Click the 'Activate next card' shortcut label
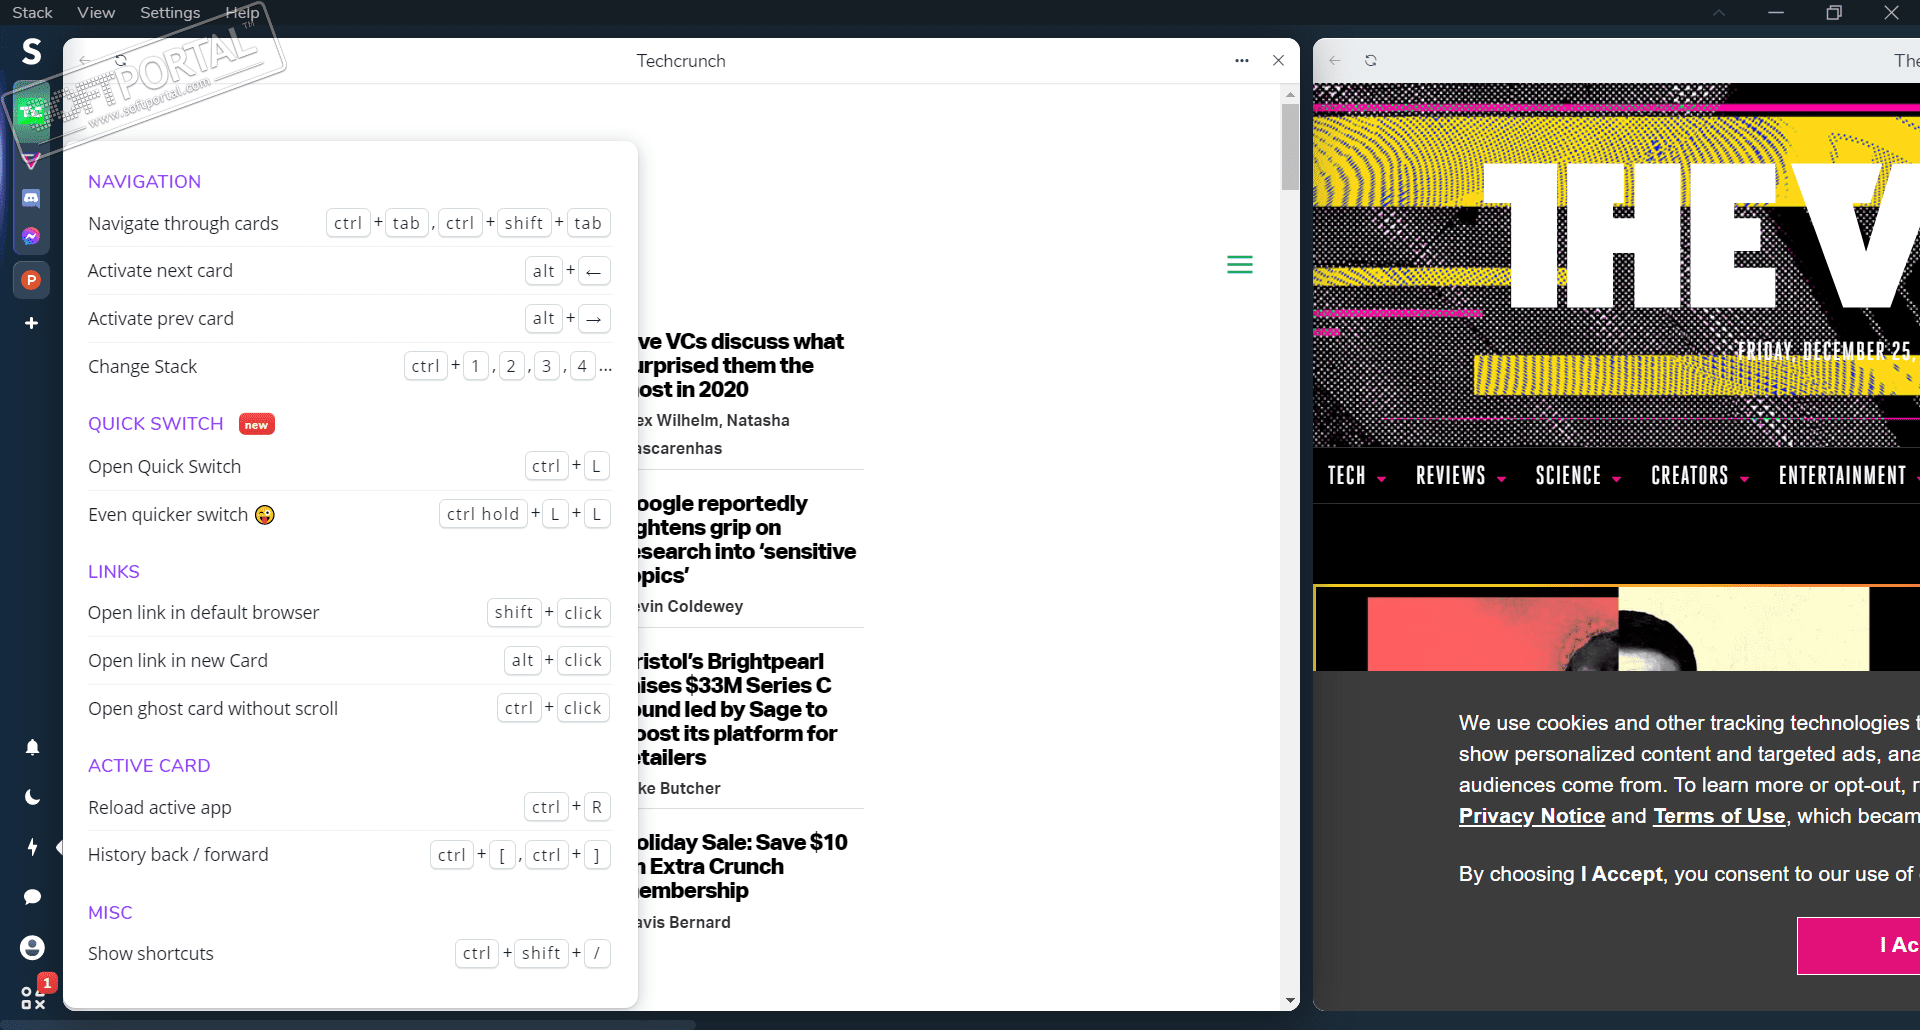Screen dimensions: 1920x1030 pos(160,271)
